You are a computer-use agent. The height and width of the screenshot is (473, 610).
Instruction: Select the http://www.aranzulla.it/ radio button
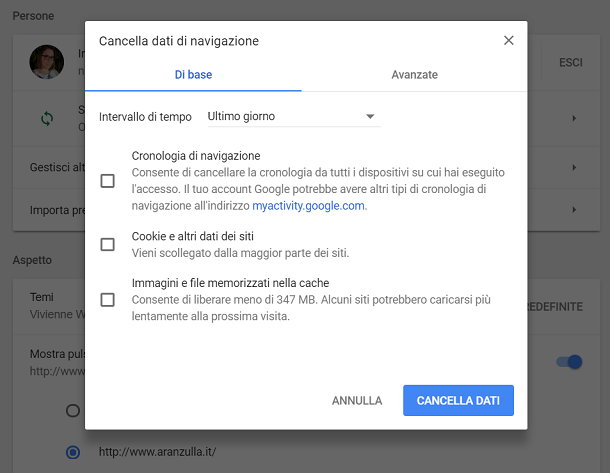coord(73,452)
